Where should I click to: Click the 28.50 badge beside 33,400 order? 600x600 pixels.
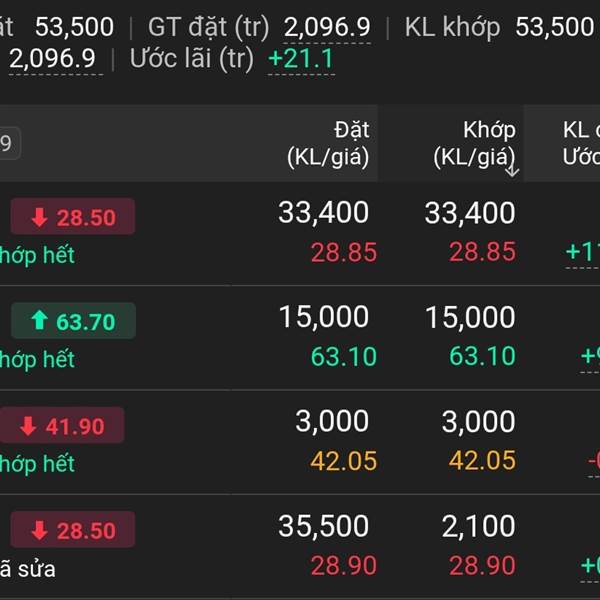(73, 217)
